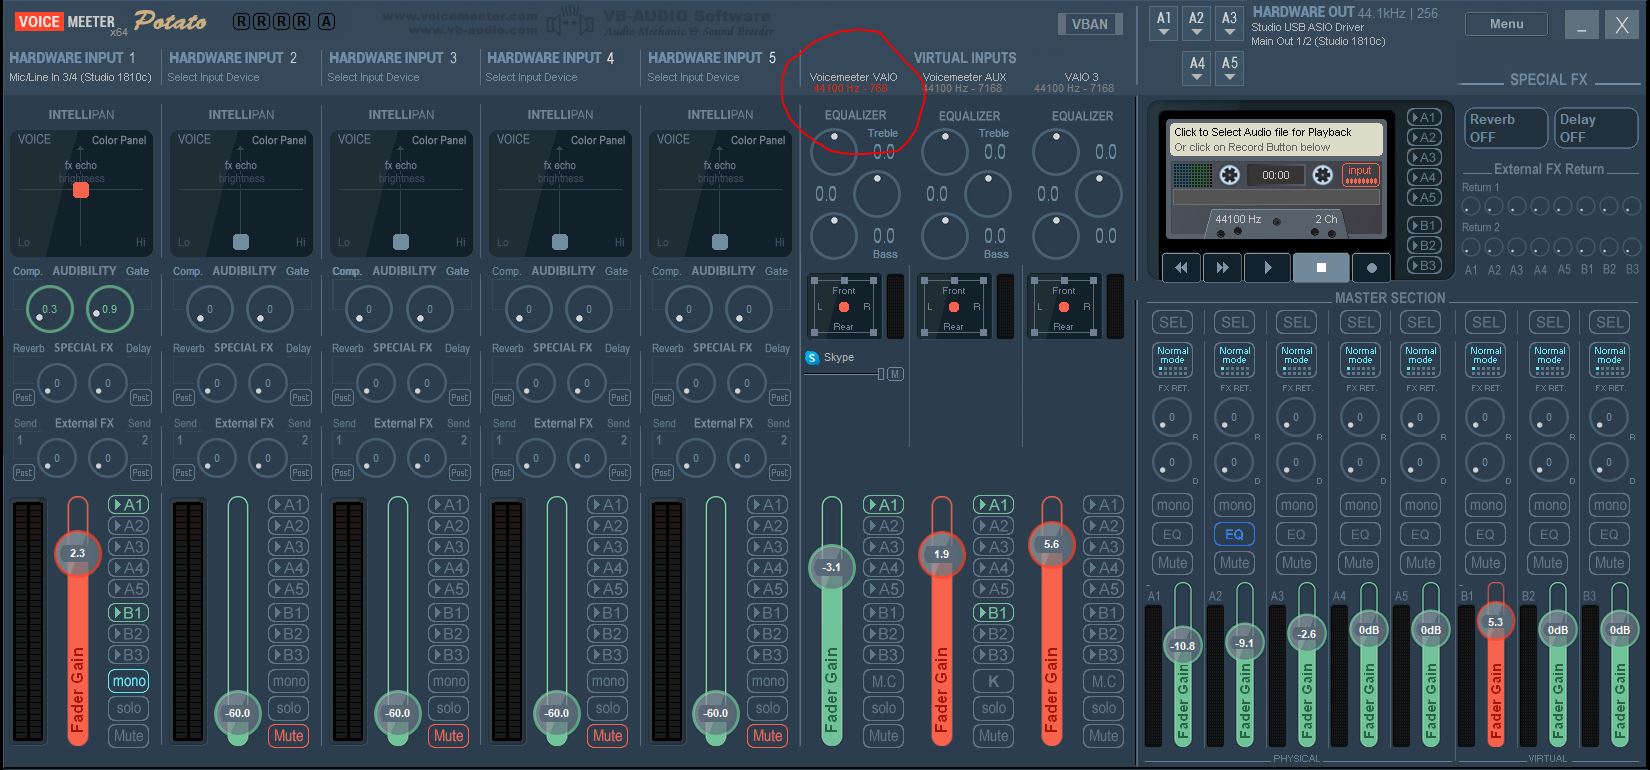Toggle EQ on master bus B1
The image size is (1650, 770).
click(x=1485, y=534)
